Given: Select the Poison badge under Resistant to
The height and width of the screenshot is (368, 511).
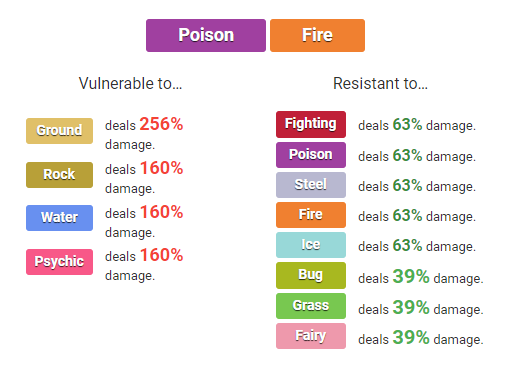Looking at the screenshot, I should (x=311, y=155).
